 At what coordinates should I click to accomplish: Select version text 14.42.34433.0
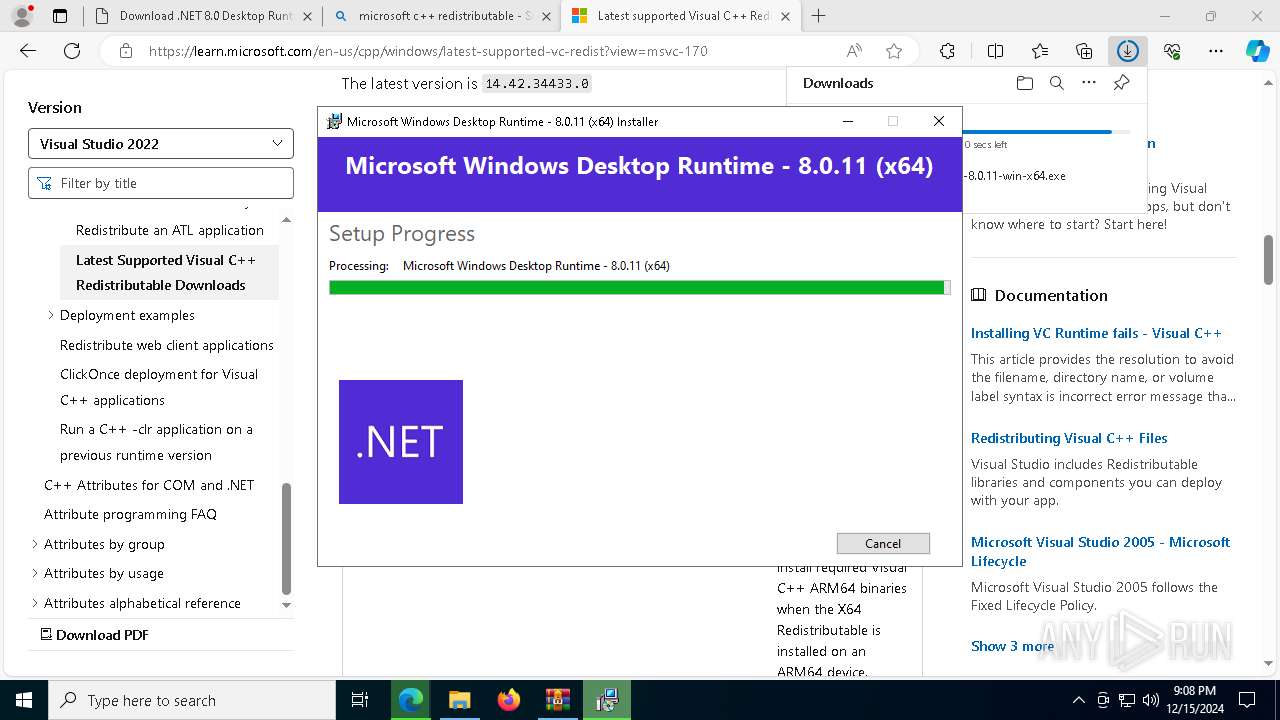coord(537,84)
